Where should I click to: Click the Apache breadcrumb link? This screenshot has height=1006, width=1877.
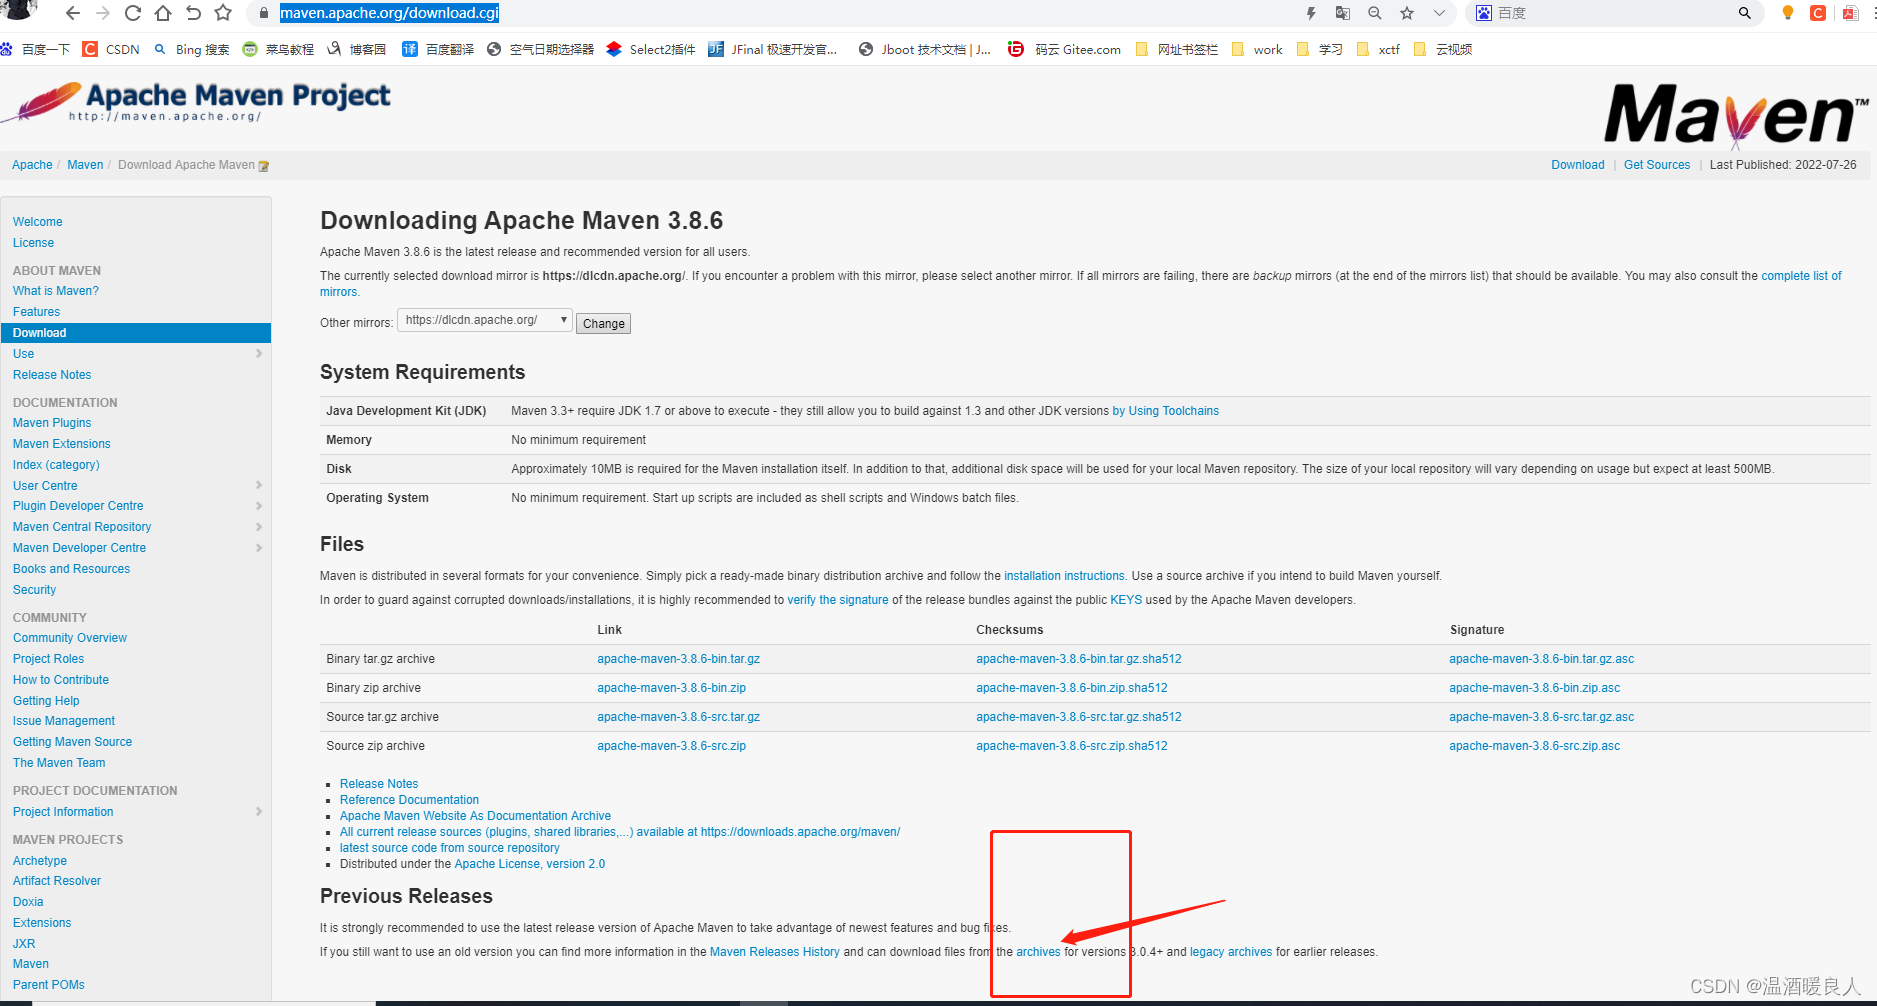(x=32, y=165)
